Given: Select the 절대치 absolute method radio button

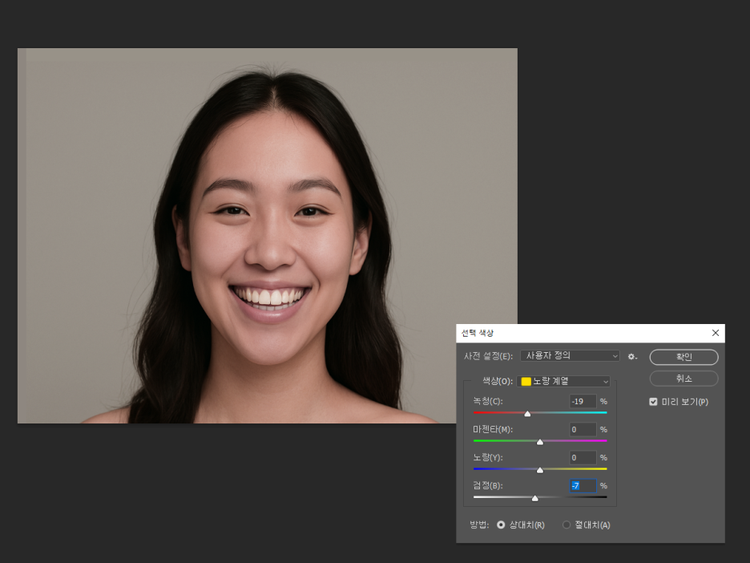Looking at the screenshot, I should (566, 525).
